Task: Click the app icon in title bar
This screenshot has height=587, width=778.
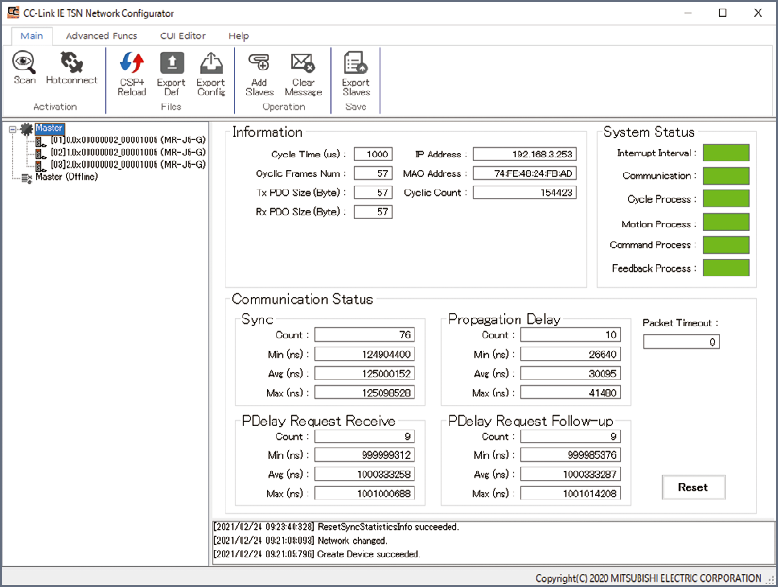Action: coord(13,12)
